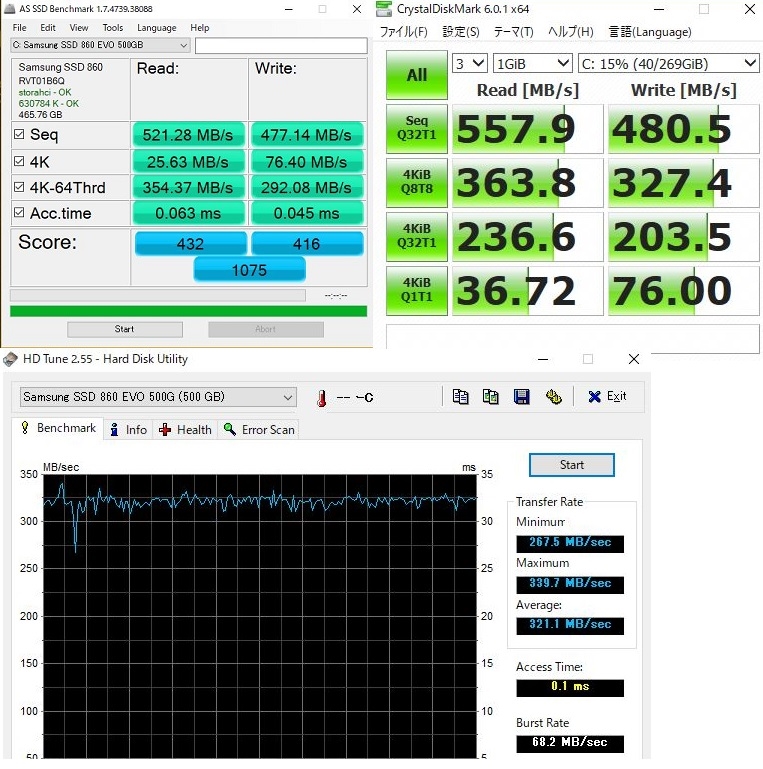The height and width of the screenshot is (769, 763).
Task: Open AS SSD drive selection dropdown
Action: [x=101, y=45]
